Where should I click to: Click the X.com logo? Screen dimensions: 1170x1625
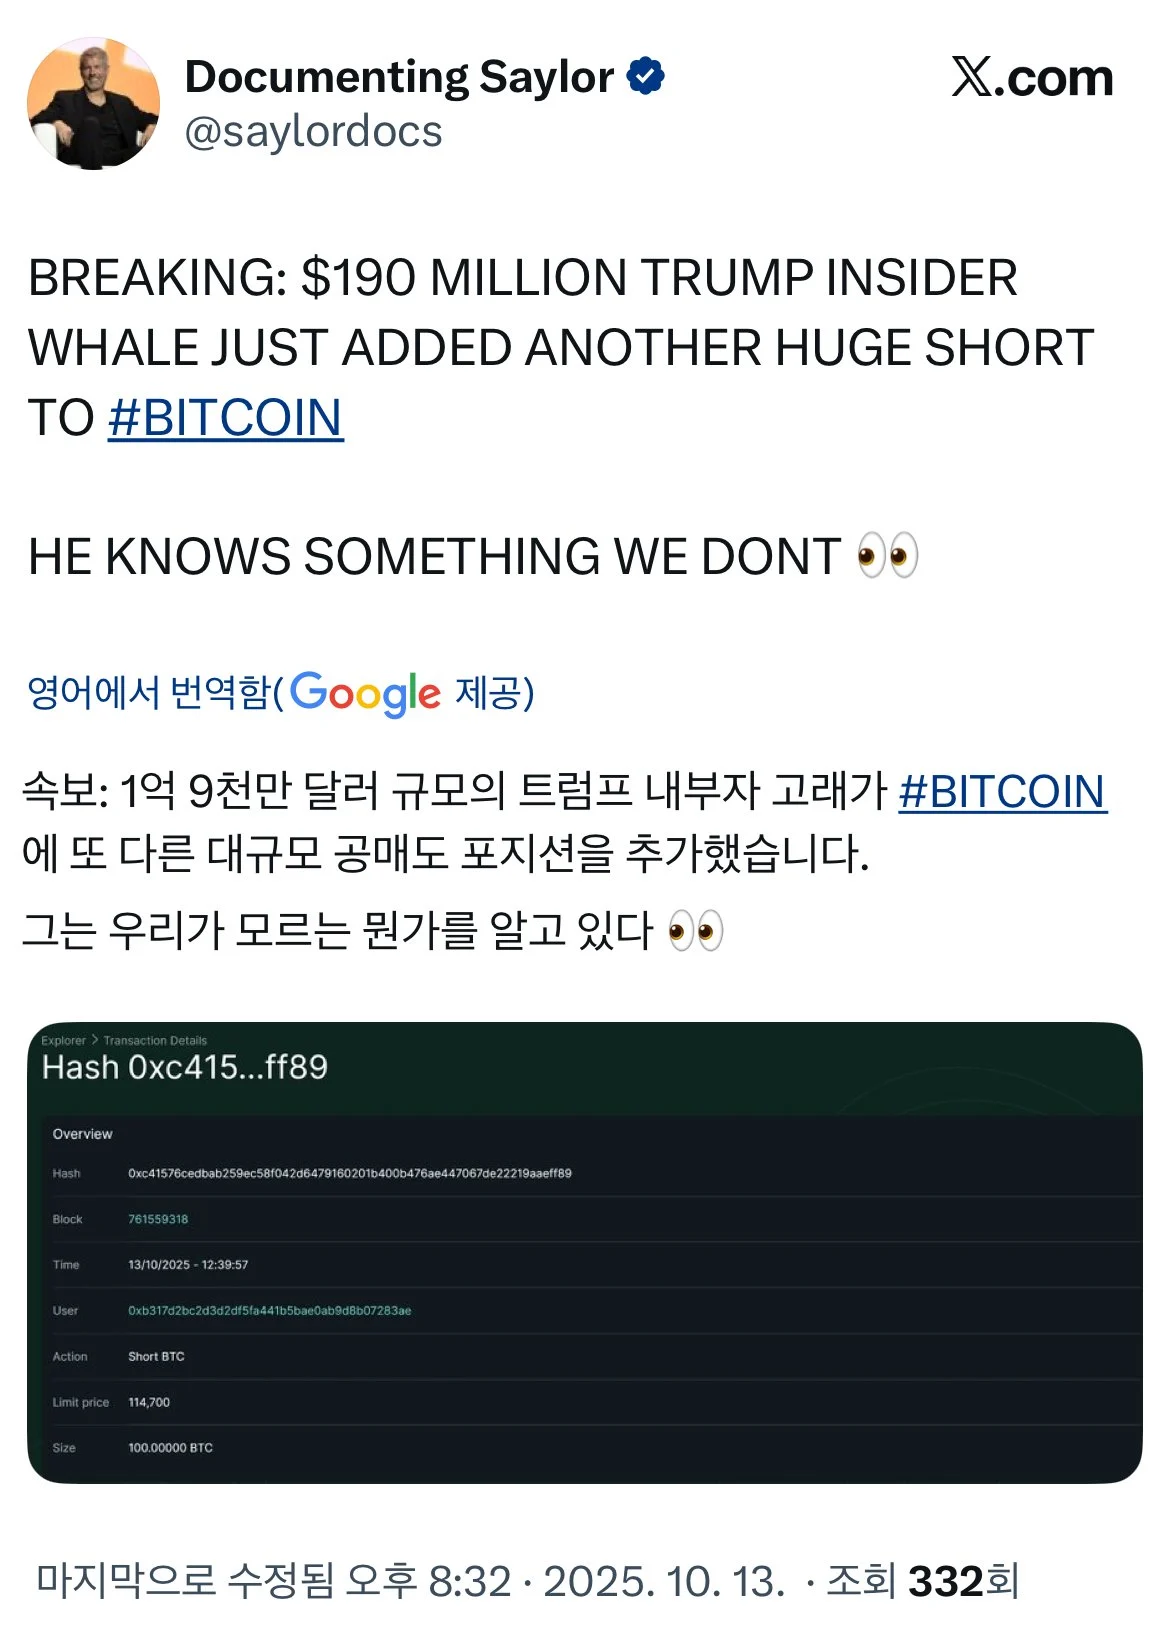click(x=1031, y=78)
